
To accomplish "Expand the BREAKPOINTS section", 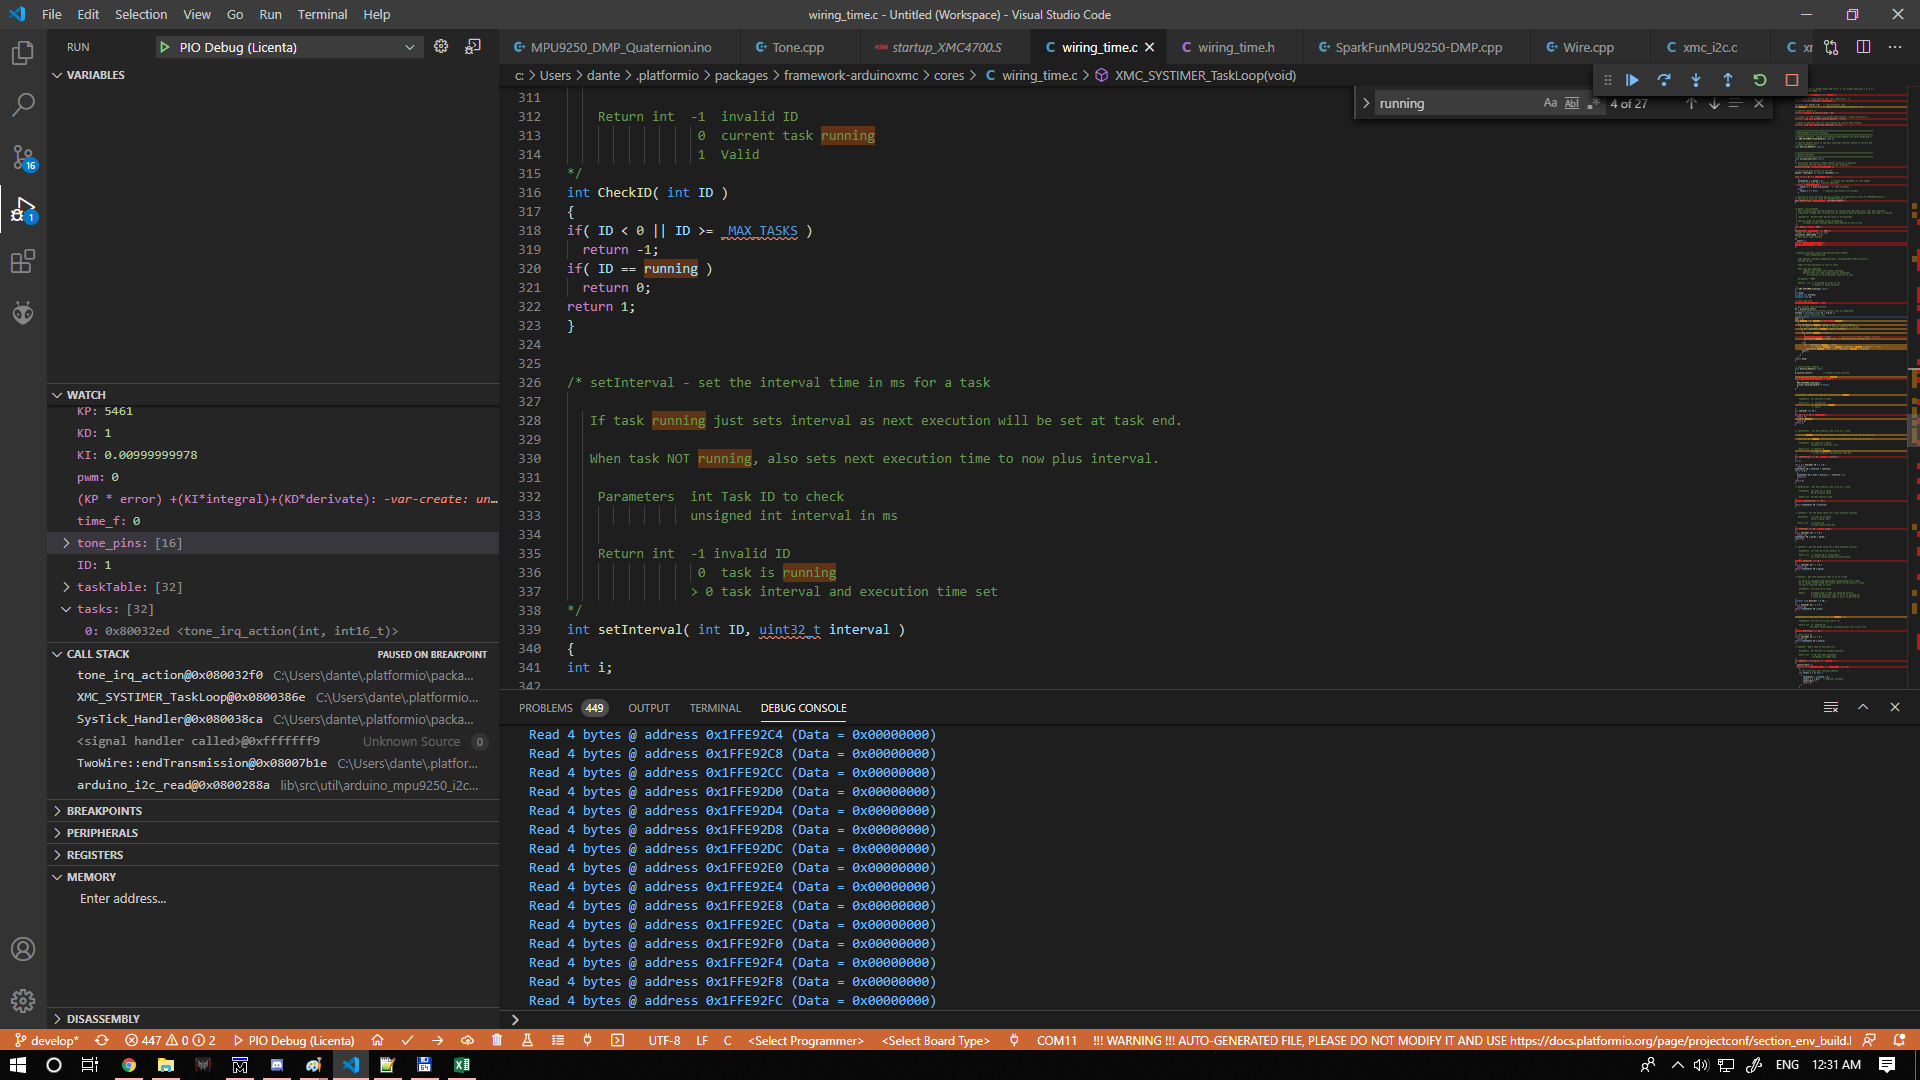I will (x=104, y=811).
